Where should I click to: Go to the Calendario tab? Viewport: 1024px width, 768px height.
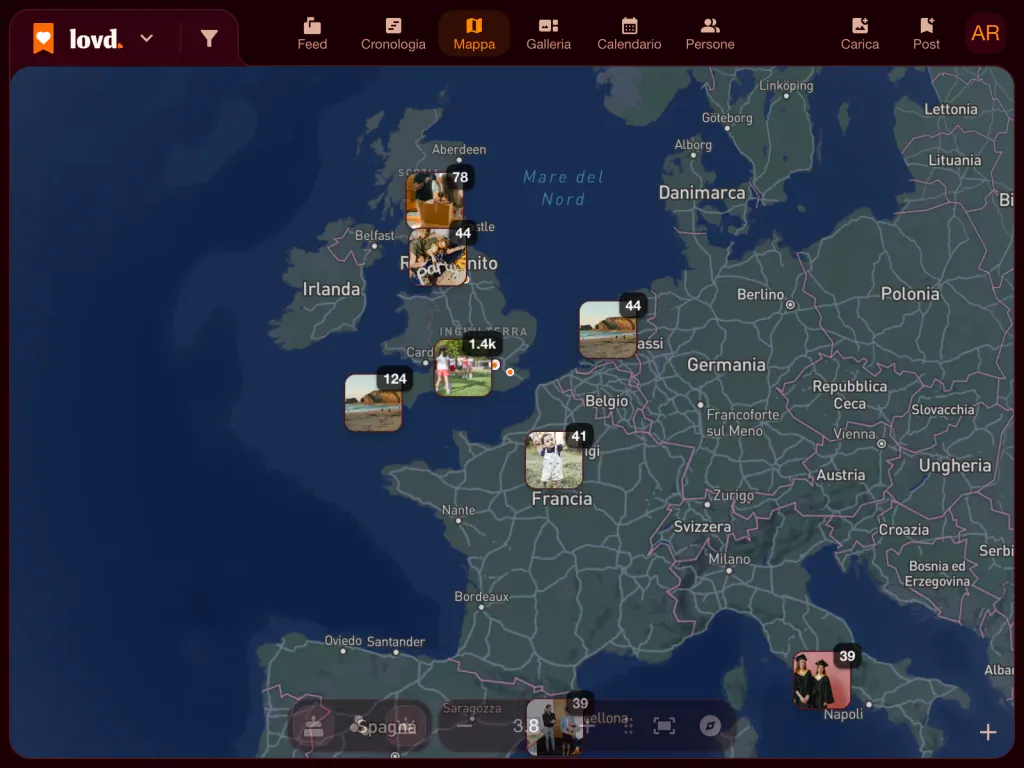[629, 34]
